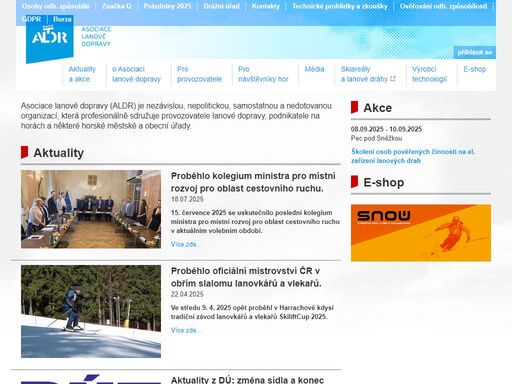Open Školení osob pověřených činností event link
Viewport: 512px width, 384px height.
pos(413,156)
